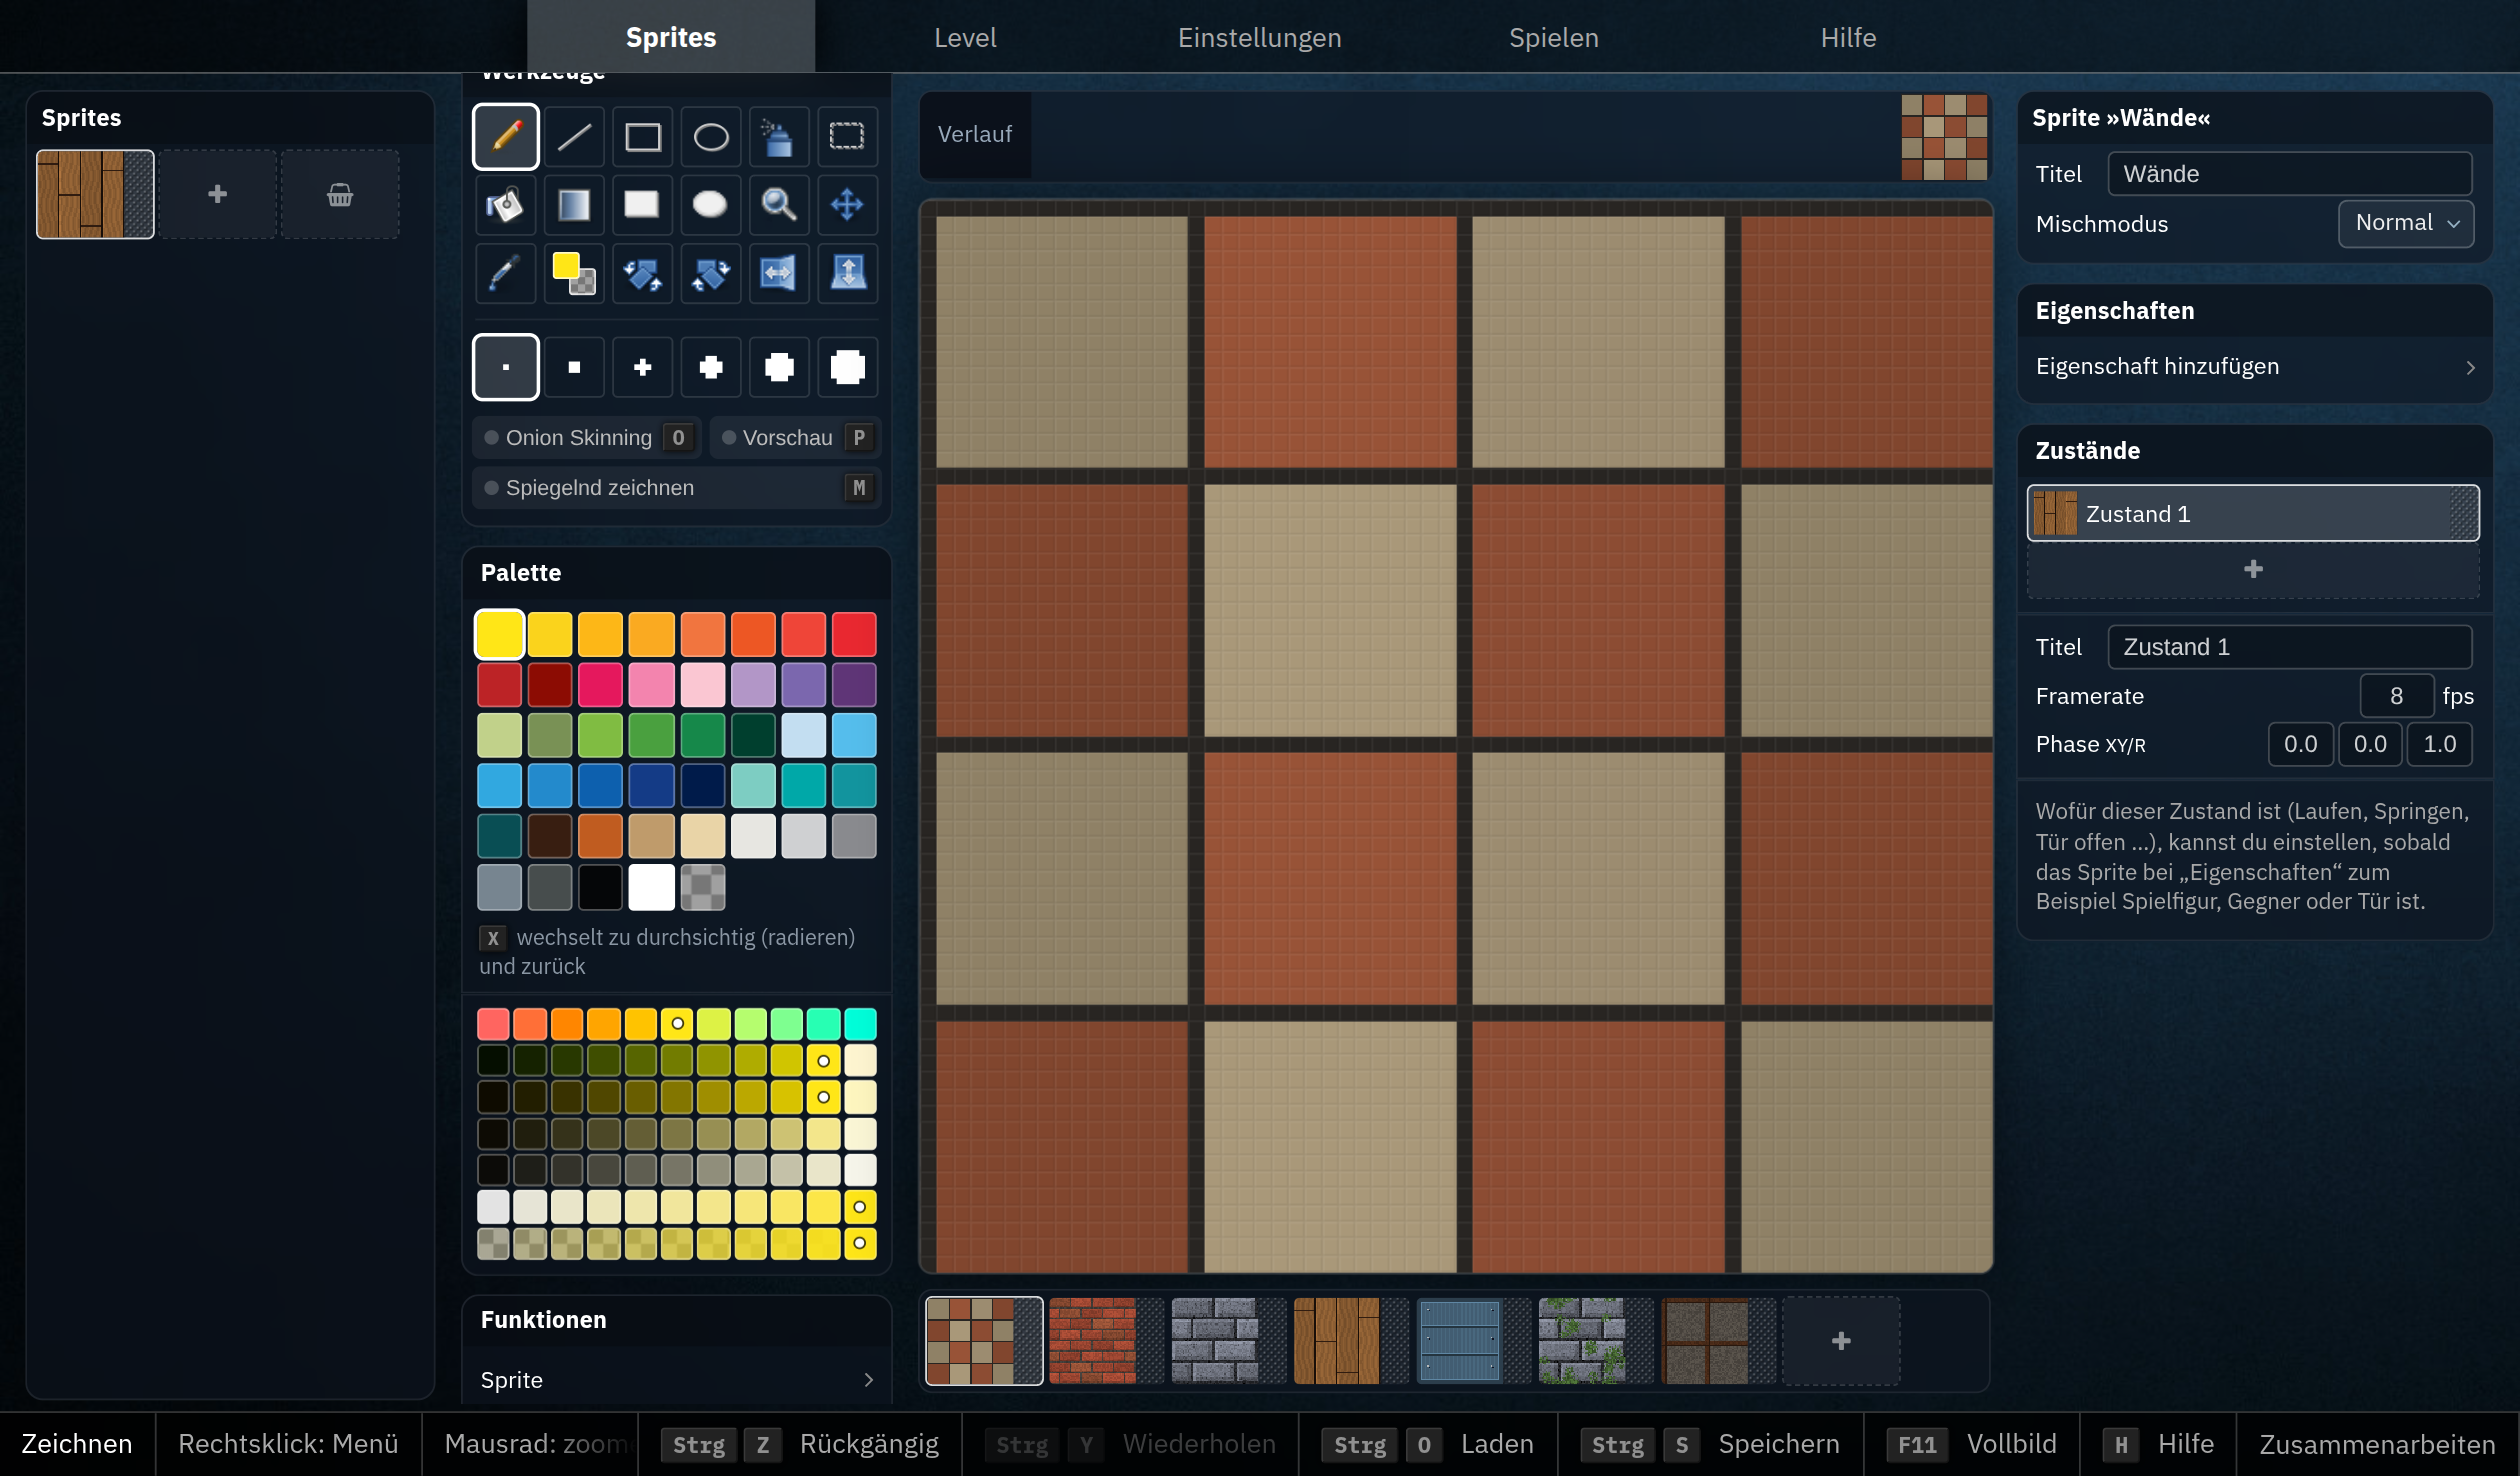
Task: Click Zusammenarbeiten in the bottom bar
Action: click(x=2377, y=1444)
